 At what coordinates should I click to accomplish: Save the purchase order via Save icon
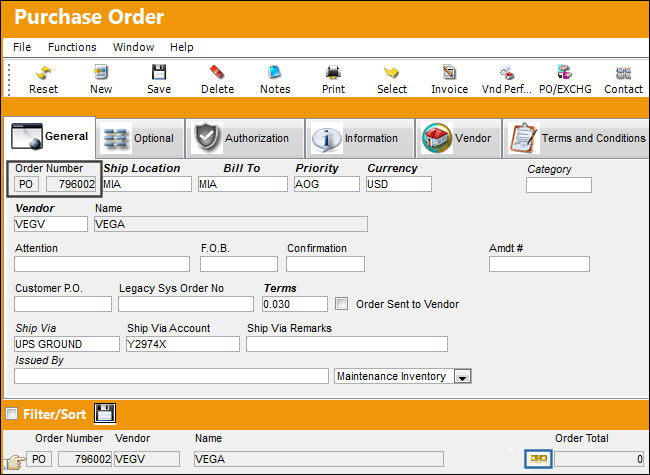pos(159,73)
